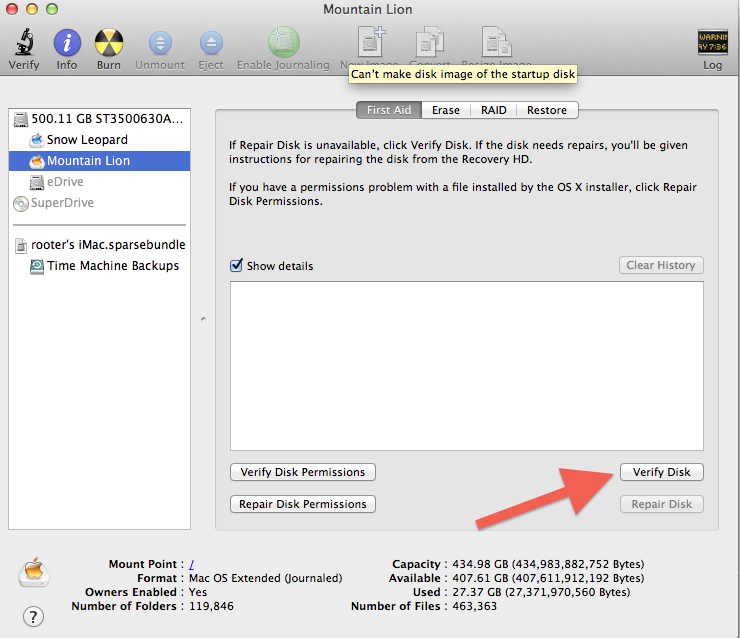
Task: Click the Number of Files value 463,363
Action: 474,606
